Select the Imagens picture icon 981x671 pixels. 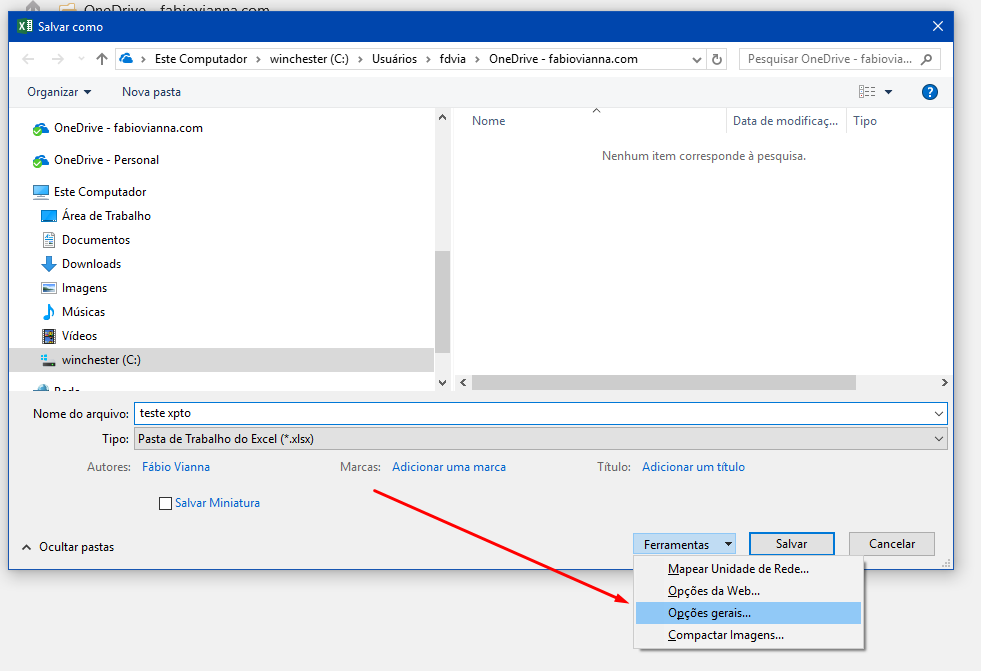[x=48, y=288]
